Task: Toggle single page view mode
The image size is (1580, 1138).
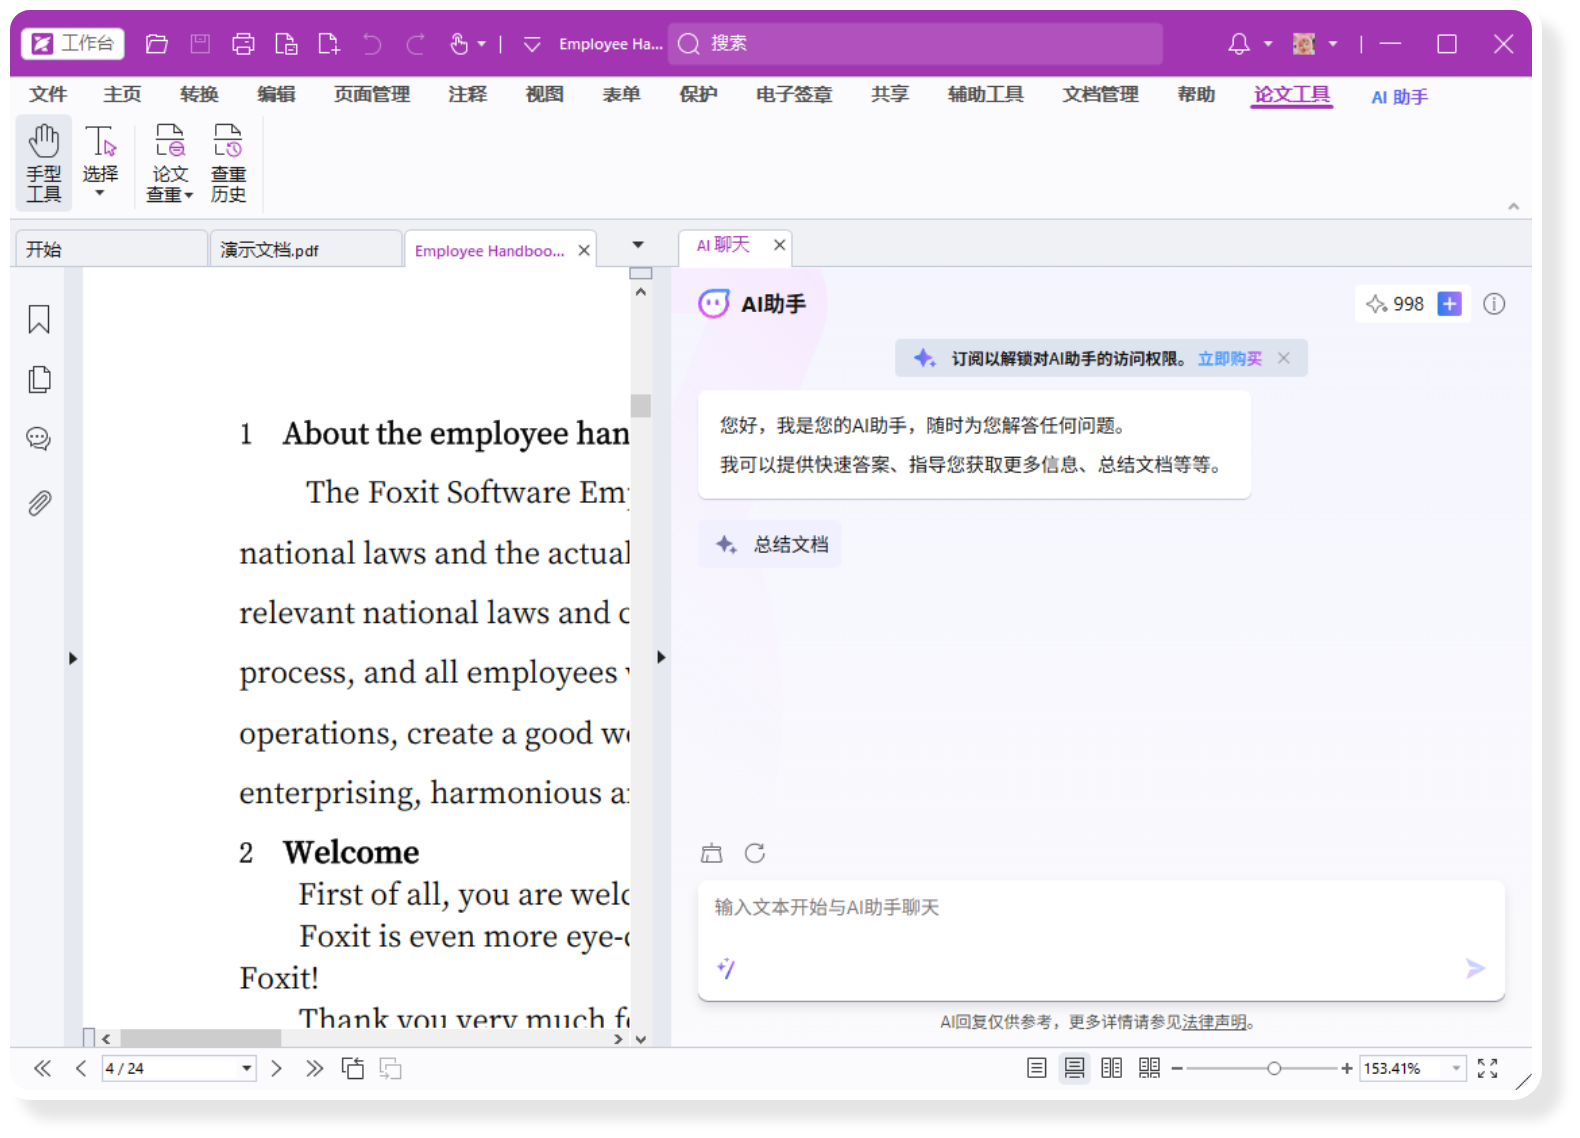Action: point(1037,1068)
